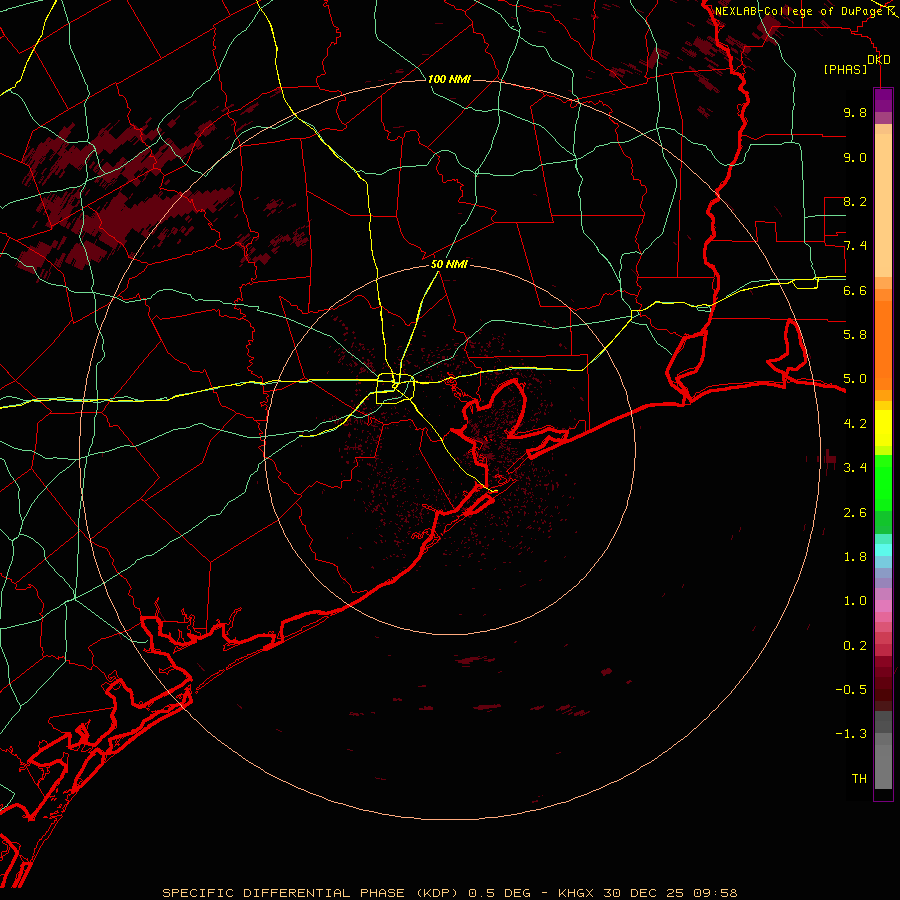Click the 8.2 legend value
The width and height of the screenshot is (900, 900).
click(x=855, y=201)
